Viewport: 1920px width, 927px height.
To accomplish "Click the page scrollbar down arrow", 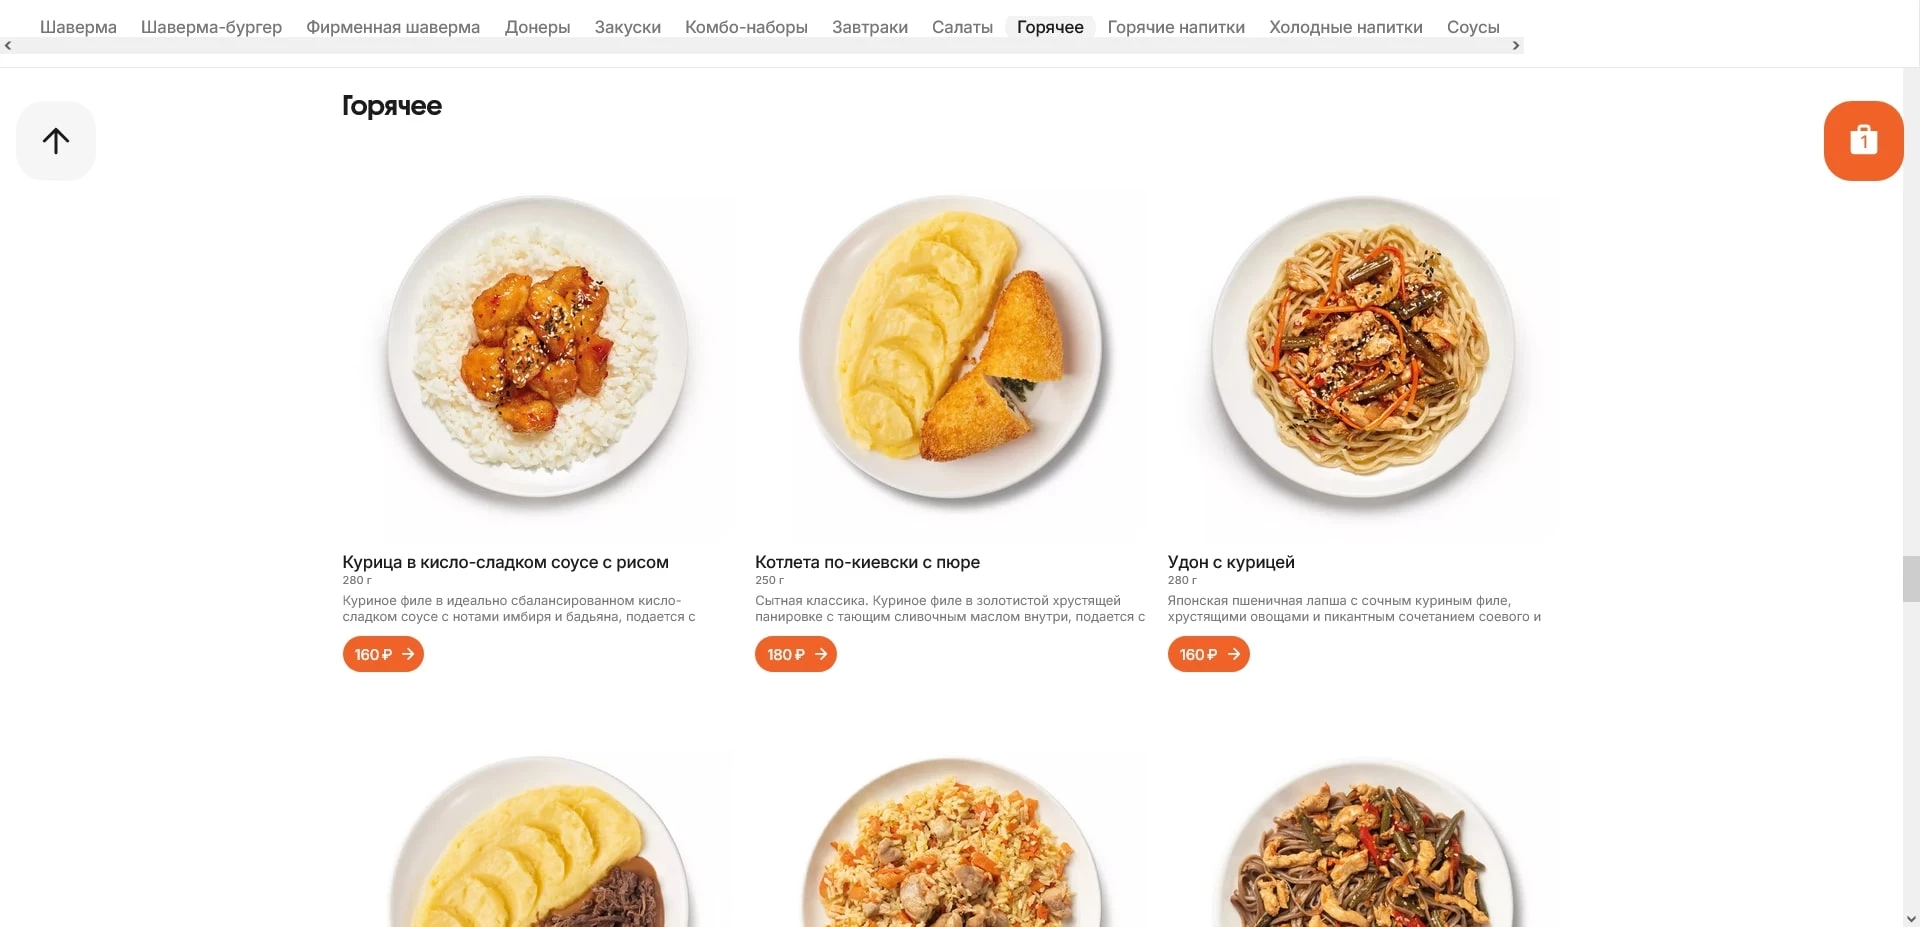I will coord(1911,918).
